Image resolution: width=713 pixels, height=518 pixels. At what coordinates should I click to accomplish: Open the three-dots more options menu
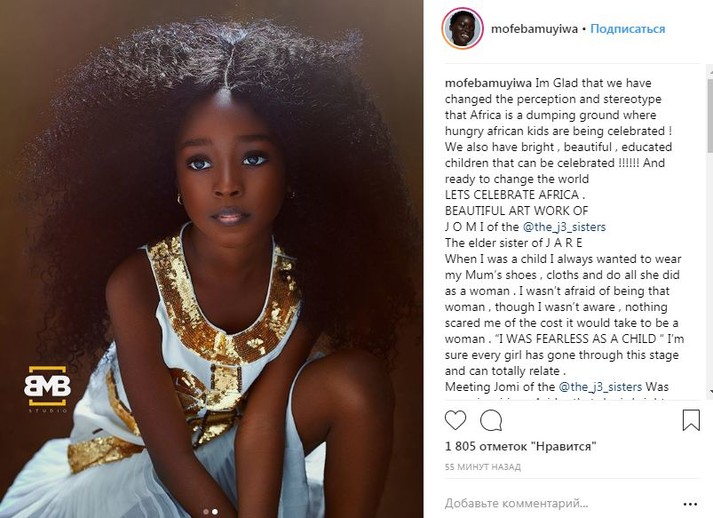pyautogui.click(x=690, y=504)
